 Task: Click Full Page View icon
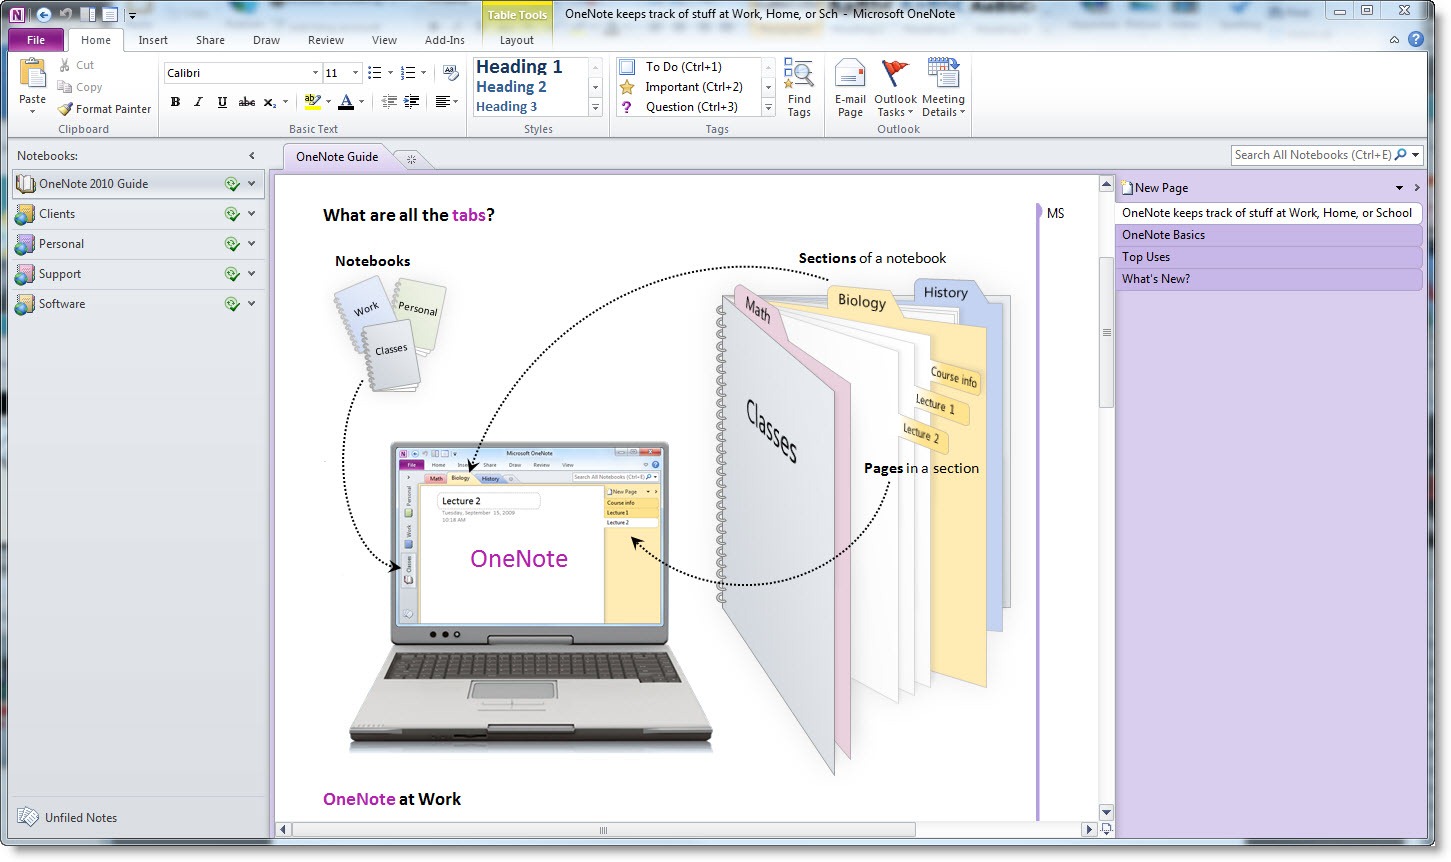click(110, 14)
